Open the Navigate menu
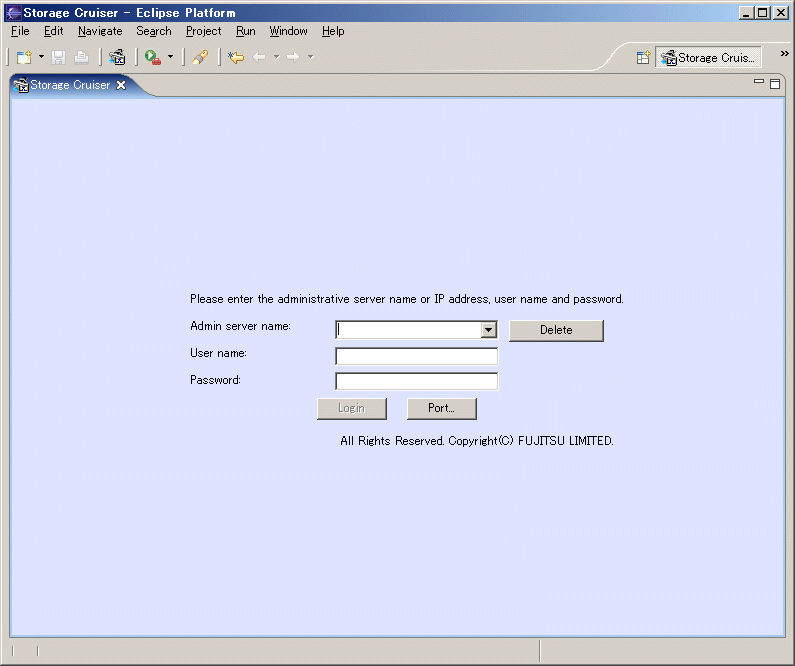This screenshot has height=666, width=795. click(100, 31)
